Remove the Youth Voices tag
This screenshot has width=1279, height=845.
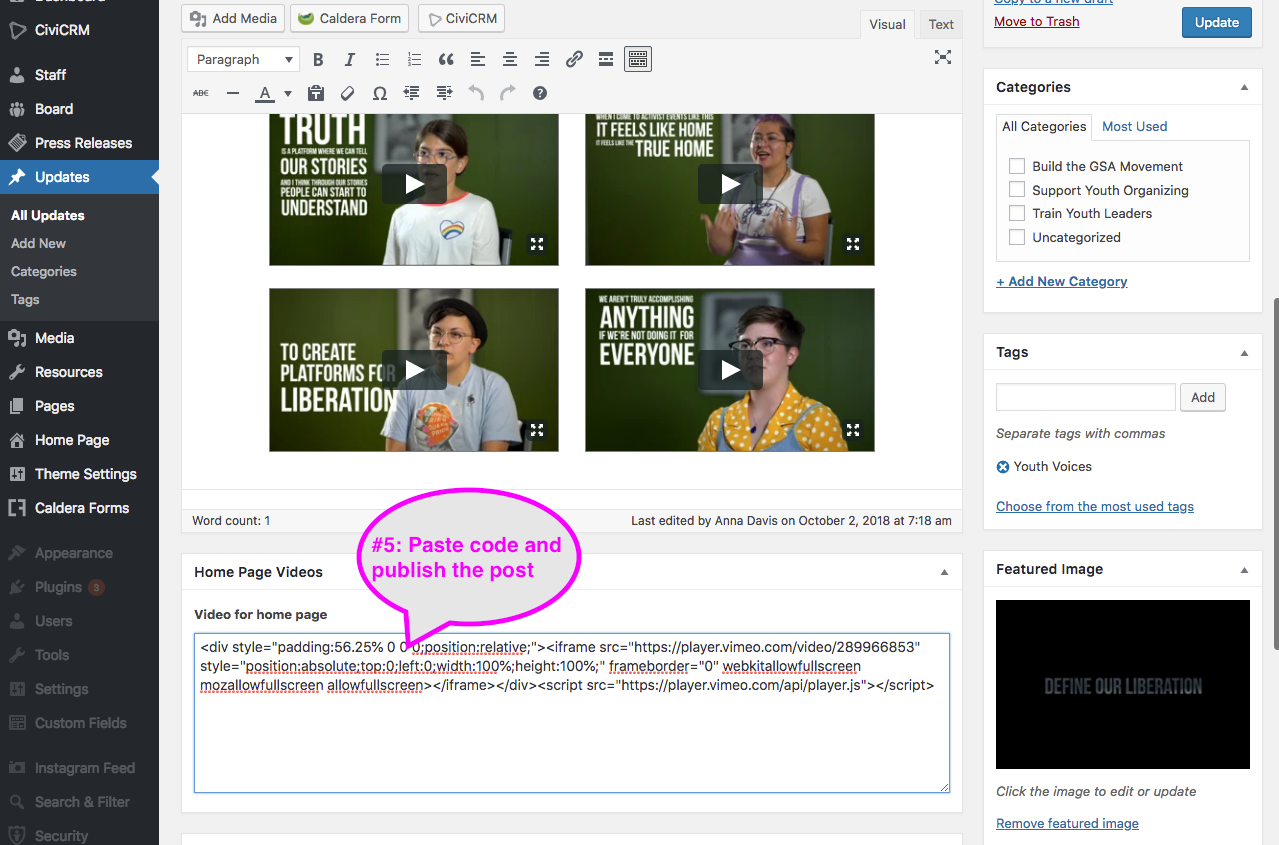click(x=1003, y=467)
